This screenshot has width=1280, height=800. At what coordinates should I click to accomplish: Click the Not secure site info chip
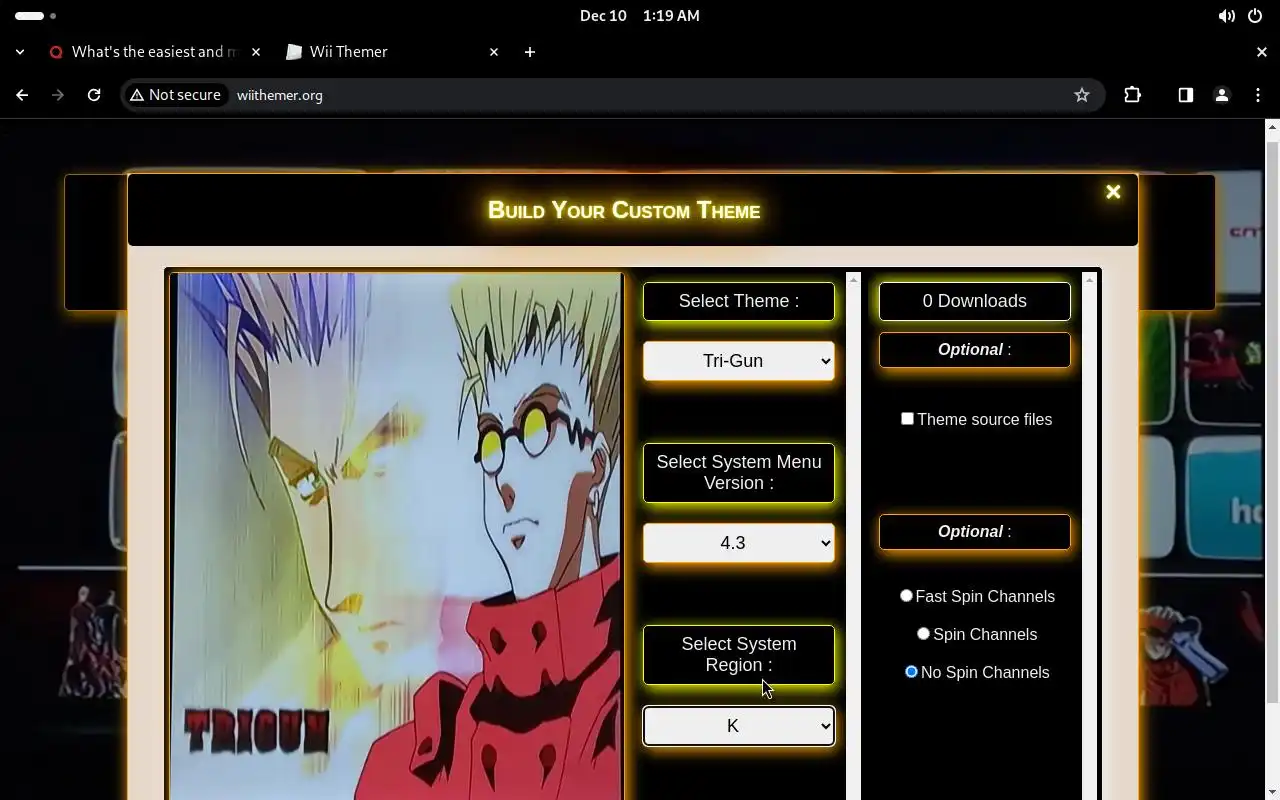pyautogui.click(x=175, y=95)
